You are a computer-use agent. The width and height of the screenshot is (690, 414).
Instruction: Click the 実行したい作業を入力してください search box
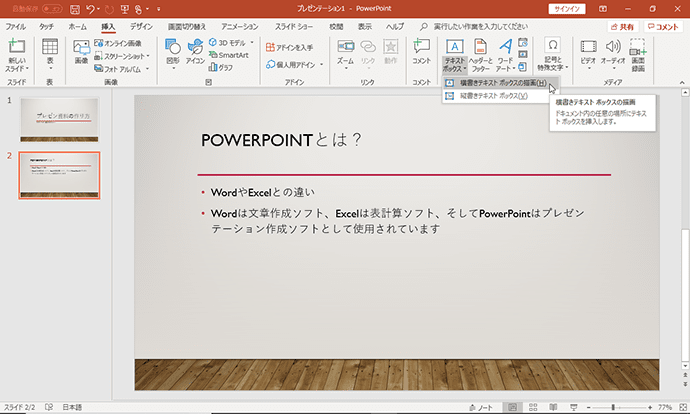click(480, 26)
